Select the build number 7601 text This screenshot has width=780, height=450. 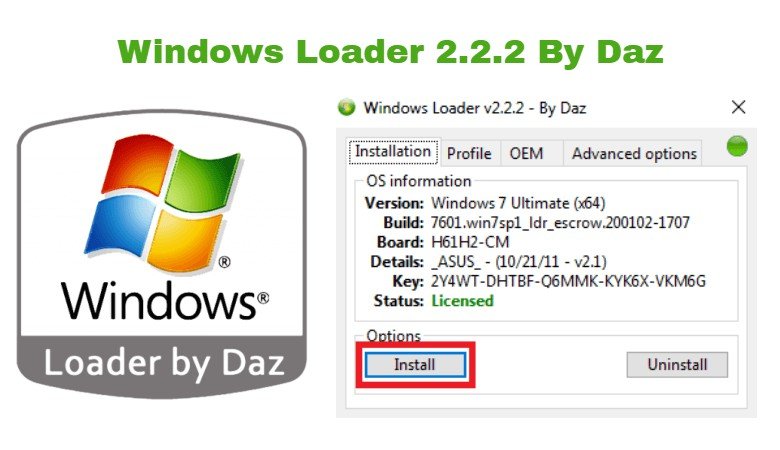tap(560, 222)
